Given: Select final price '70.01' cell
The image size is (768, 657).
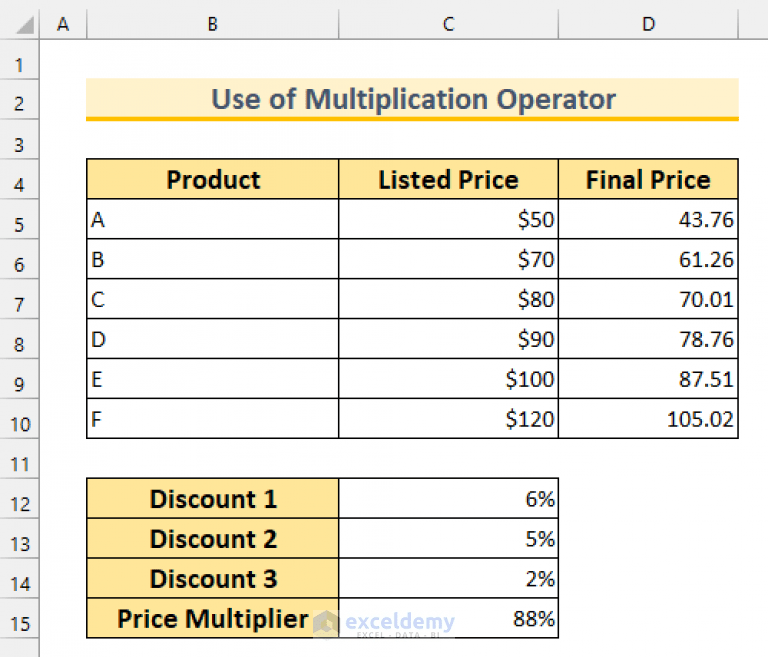Looking at the screenshot, I should [648, 299].
